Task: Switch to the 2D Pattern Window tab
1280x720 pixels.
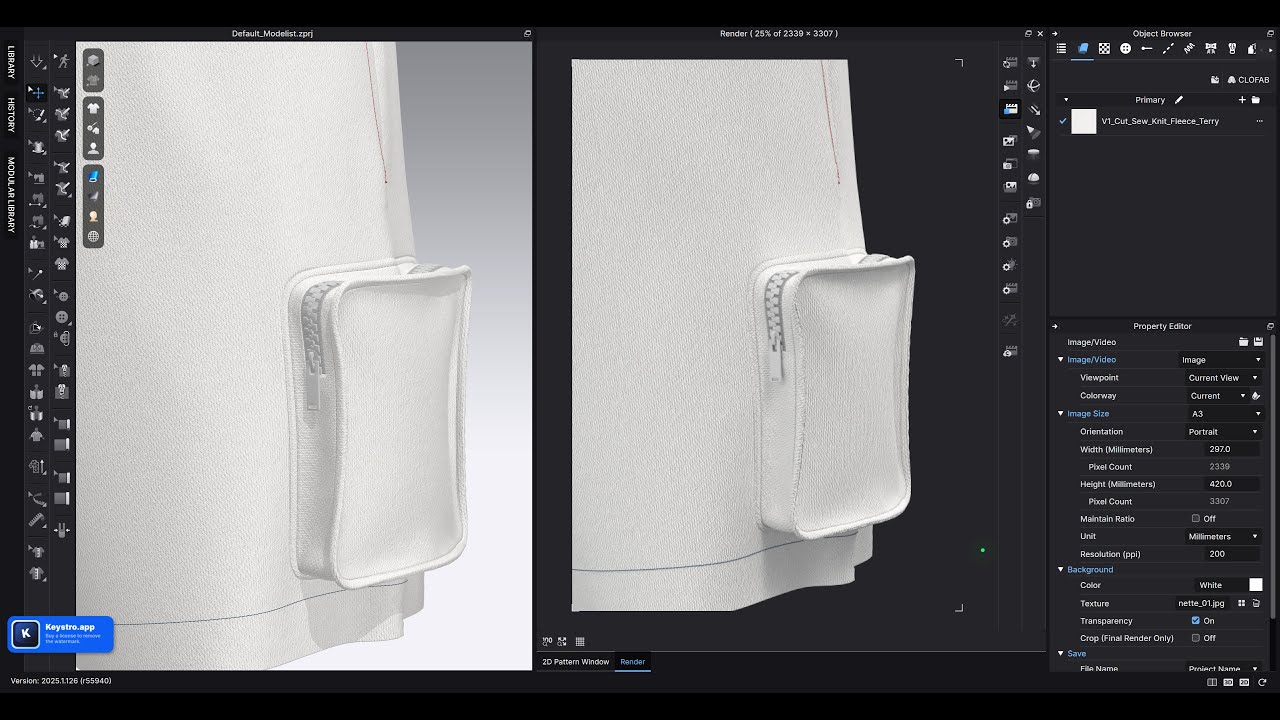Action: pos(575,662)
